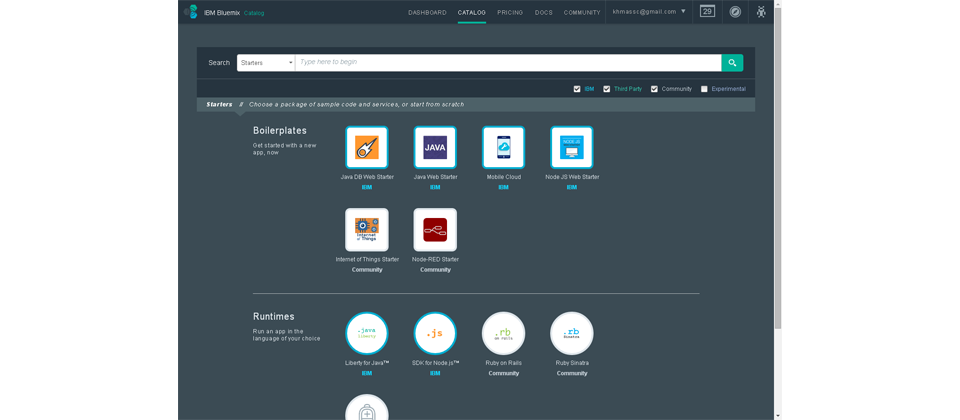Click the Java Web Starter label

pos(435,177)
